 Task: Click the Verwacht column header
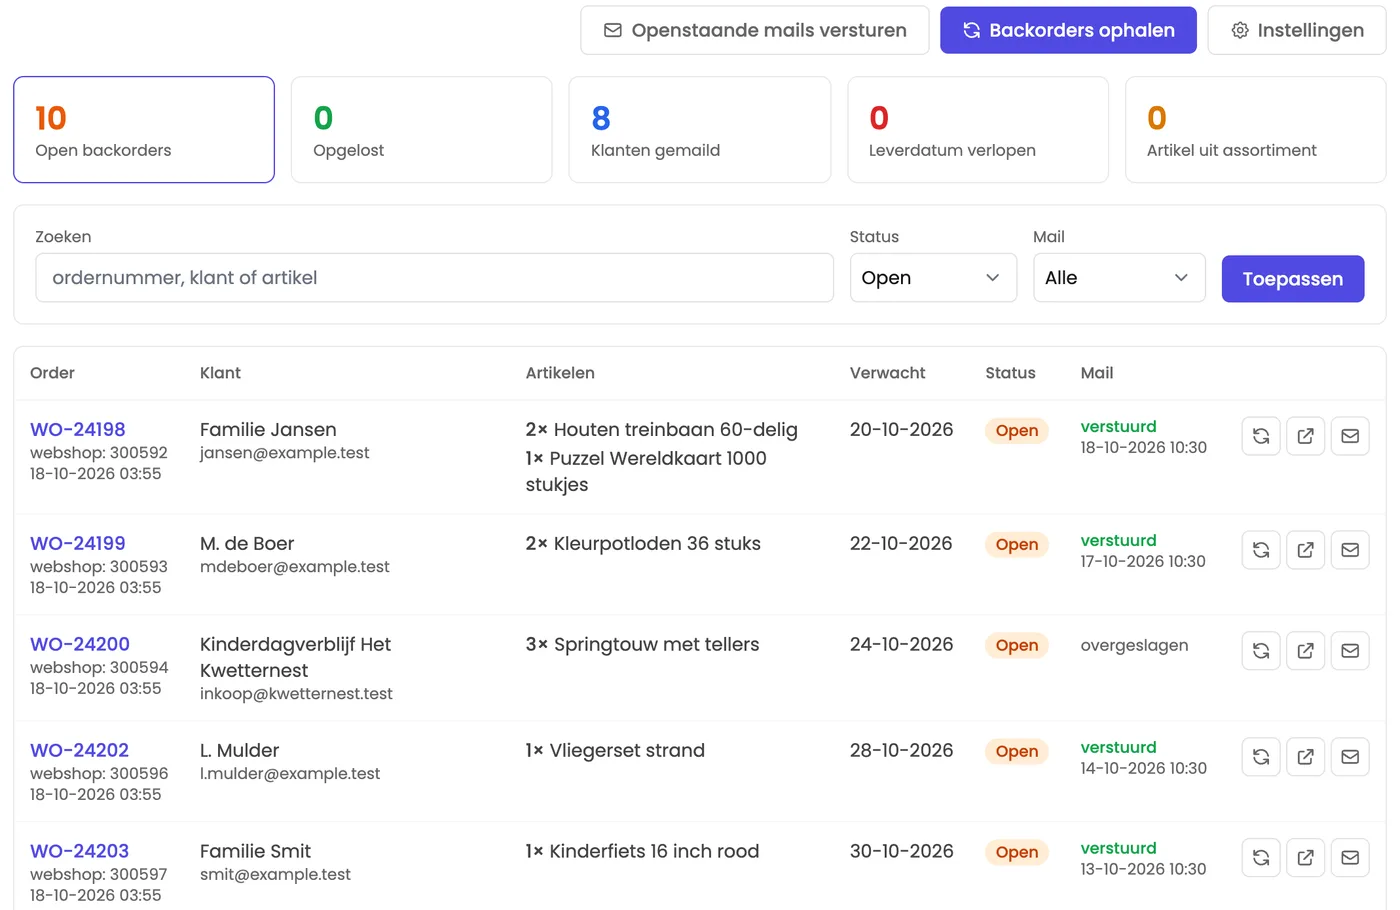(x=888, y=373)
